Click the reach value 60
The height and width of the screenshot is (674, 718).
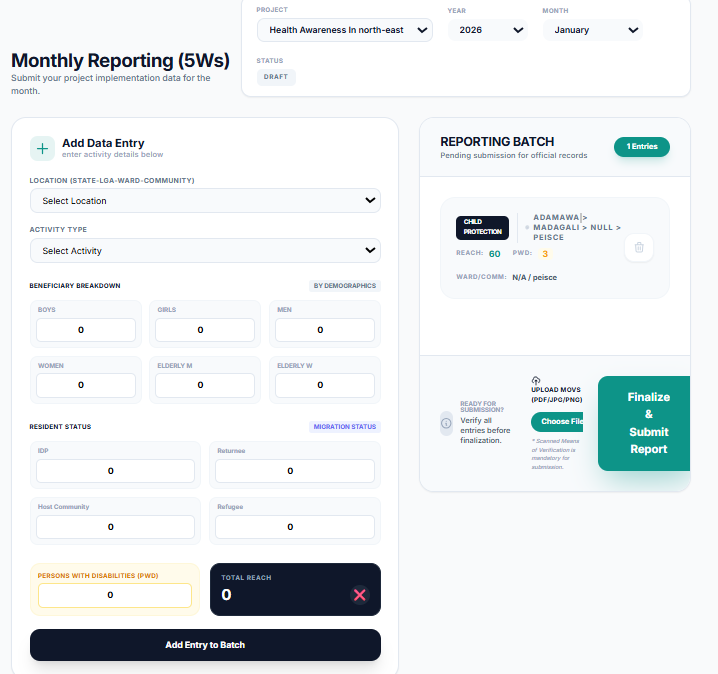coord(495,254)
